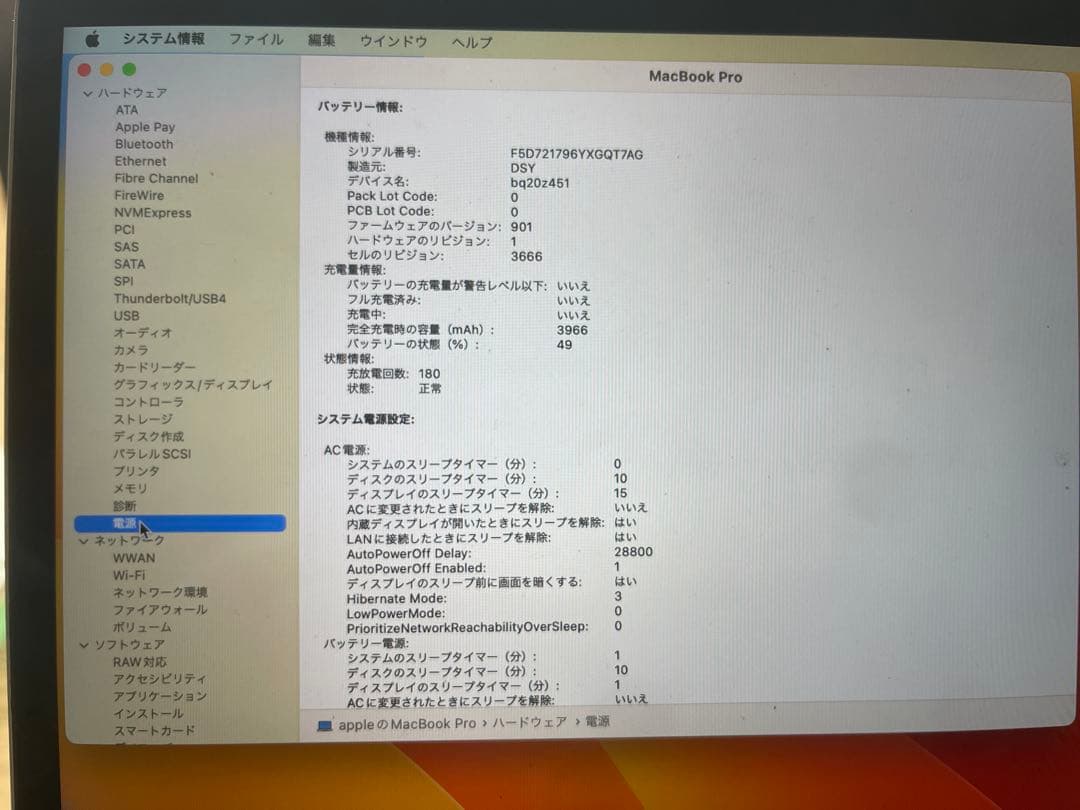Select カードリーダー in the sidebar
Screen dimensions: 1080x810
pyautogui.click(x=154, y=368)
